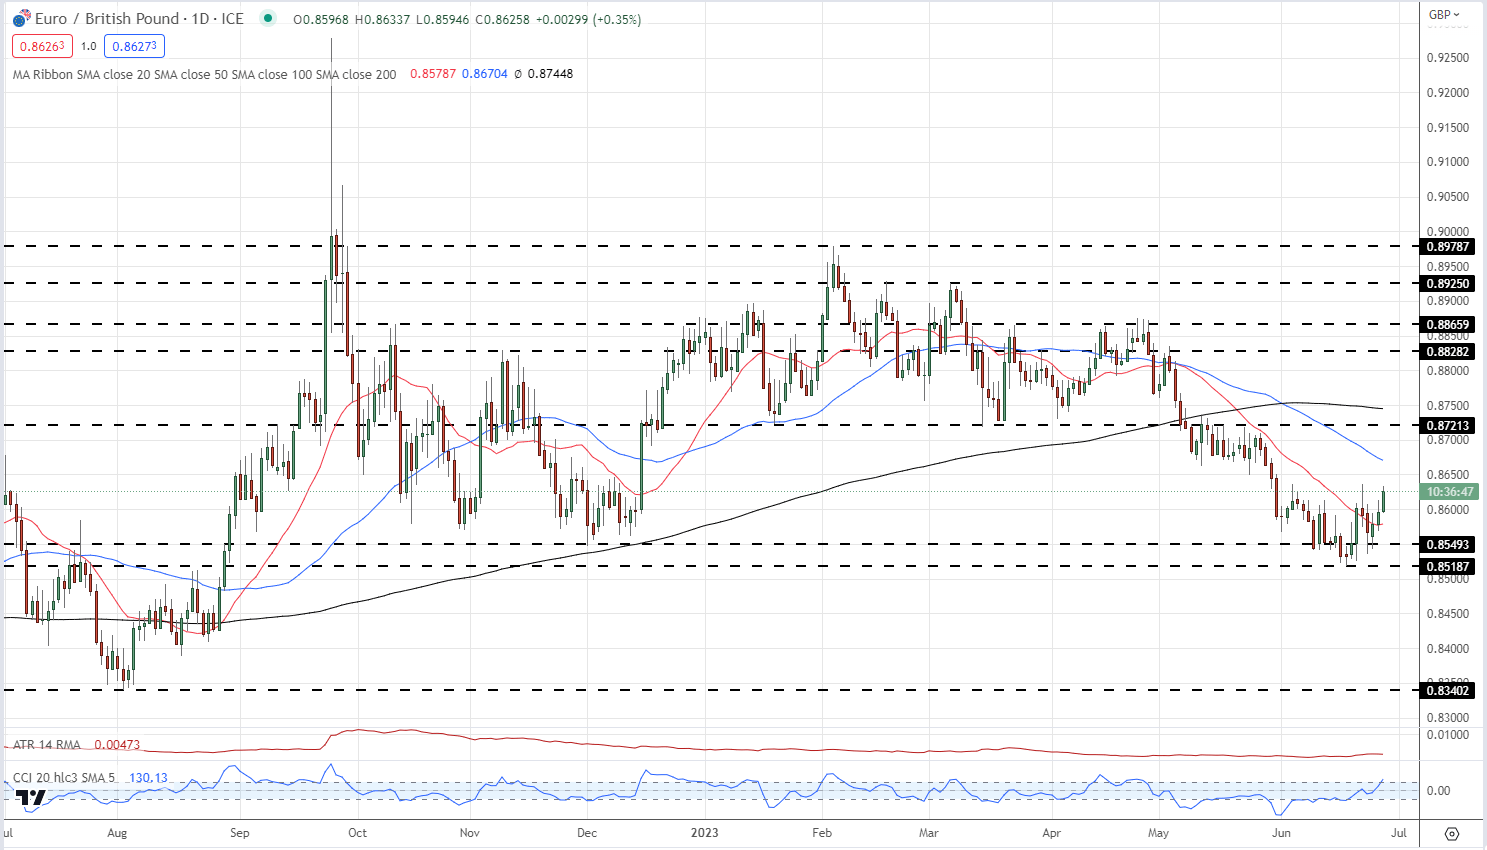Viewport: 1487px width, 850px height.
Task: Open chart settings gear icon
Action: (1452, 833)
